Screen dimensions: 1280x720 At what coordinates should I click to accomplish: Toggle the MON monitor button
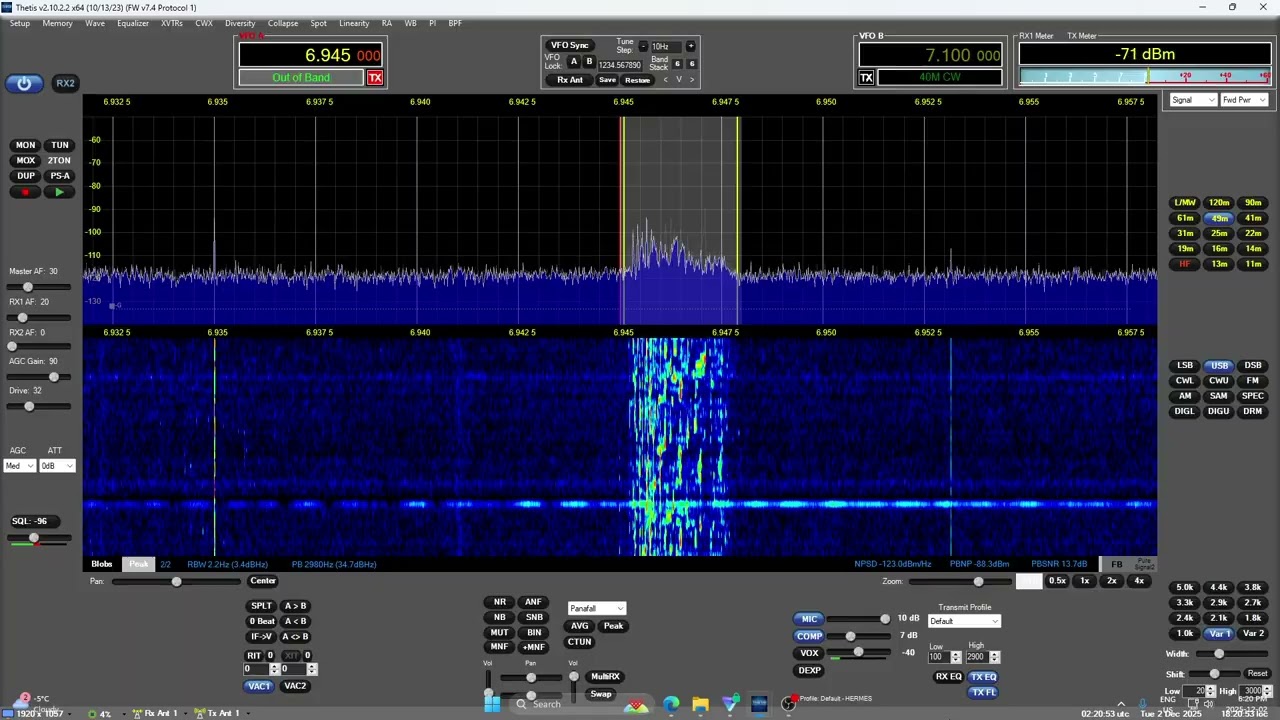coord(26,145)
